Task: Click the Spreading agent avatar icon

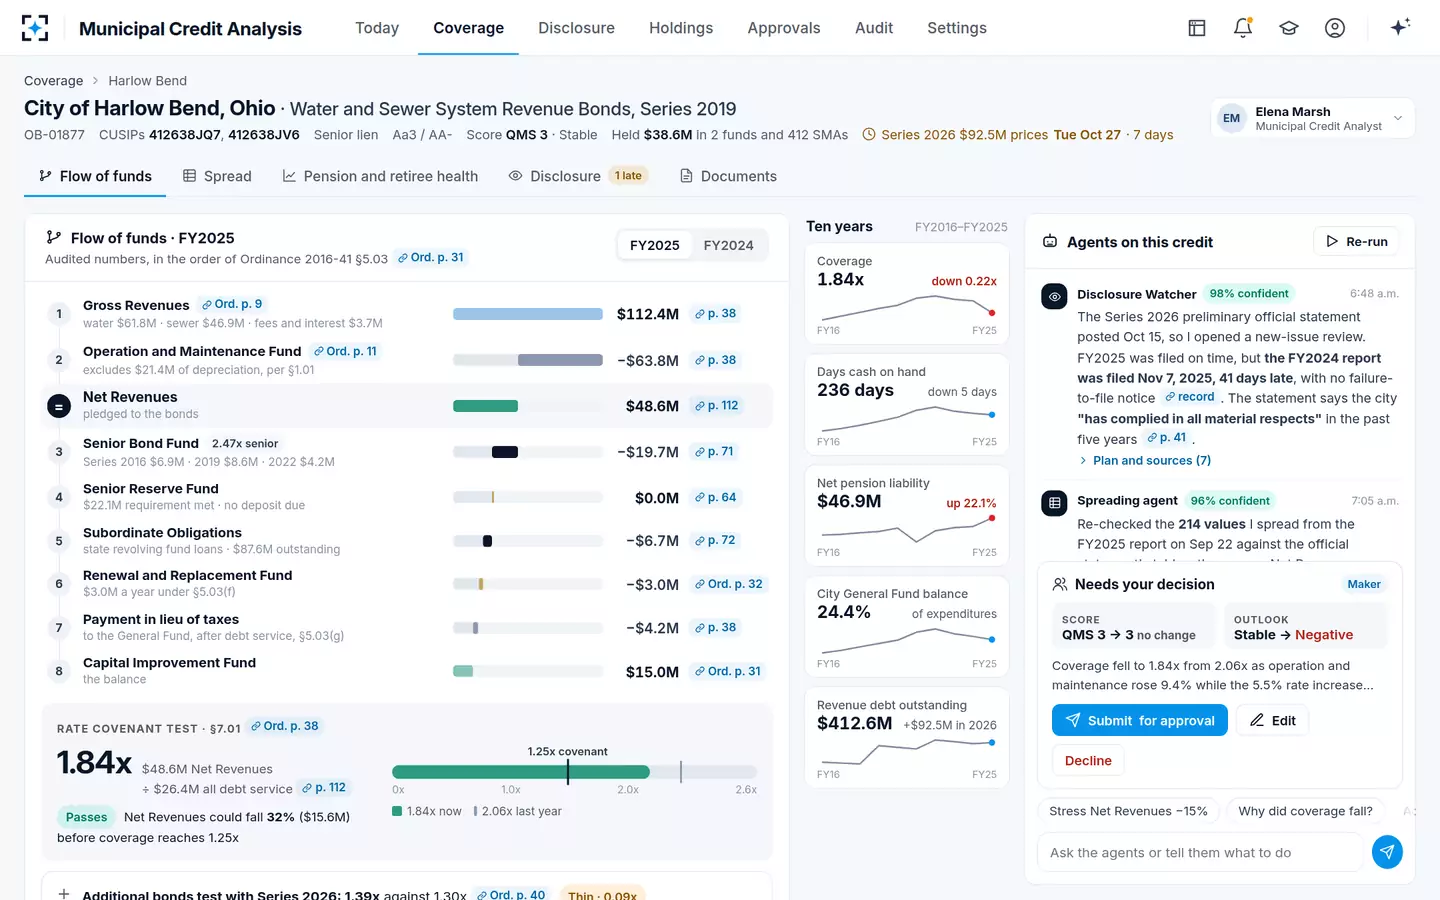Action: tap(1054, 503)
